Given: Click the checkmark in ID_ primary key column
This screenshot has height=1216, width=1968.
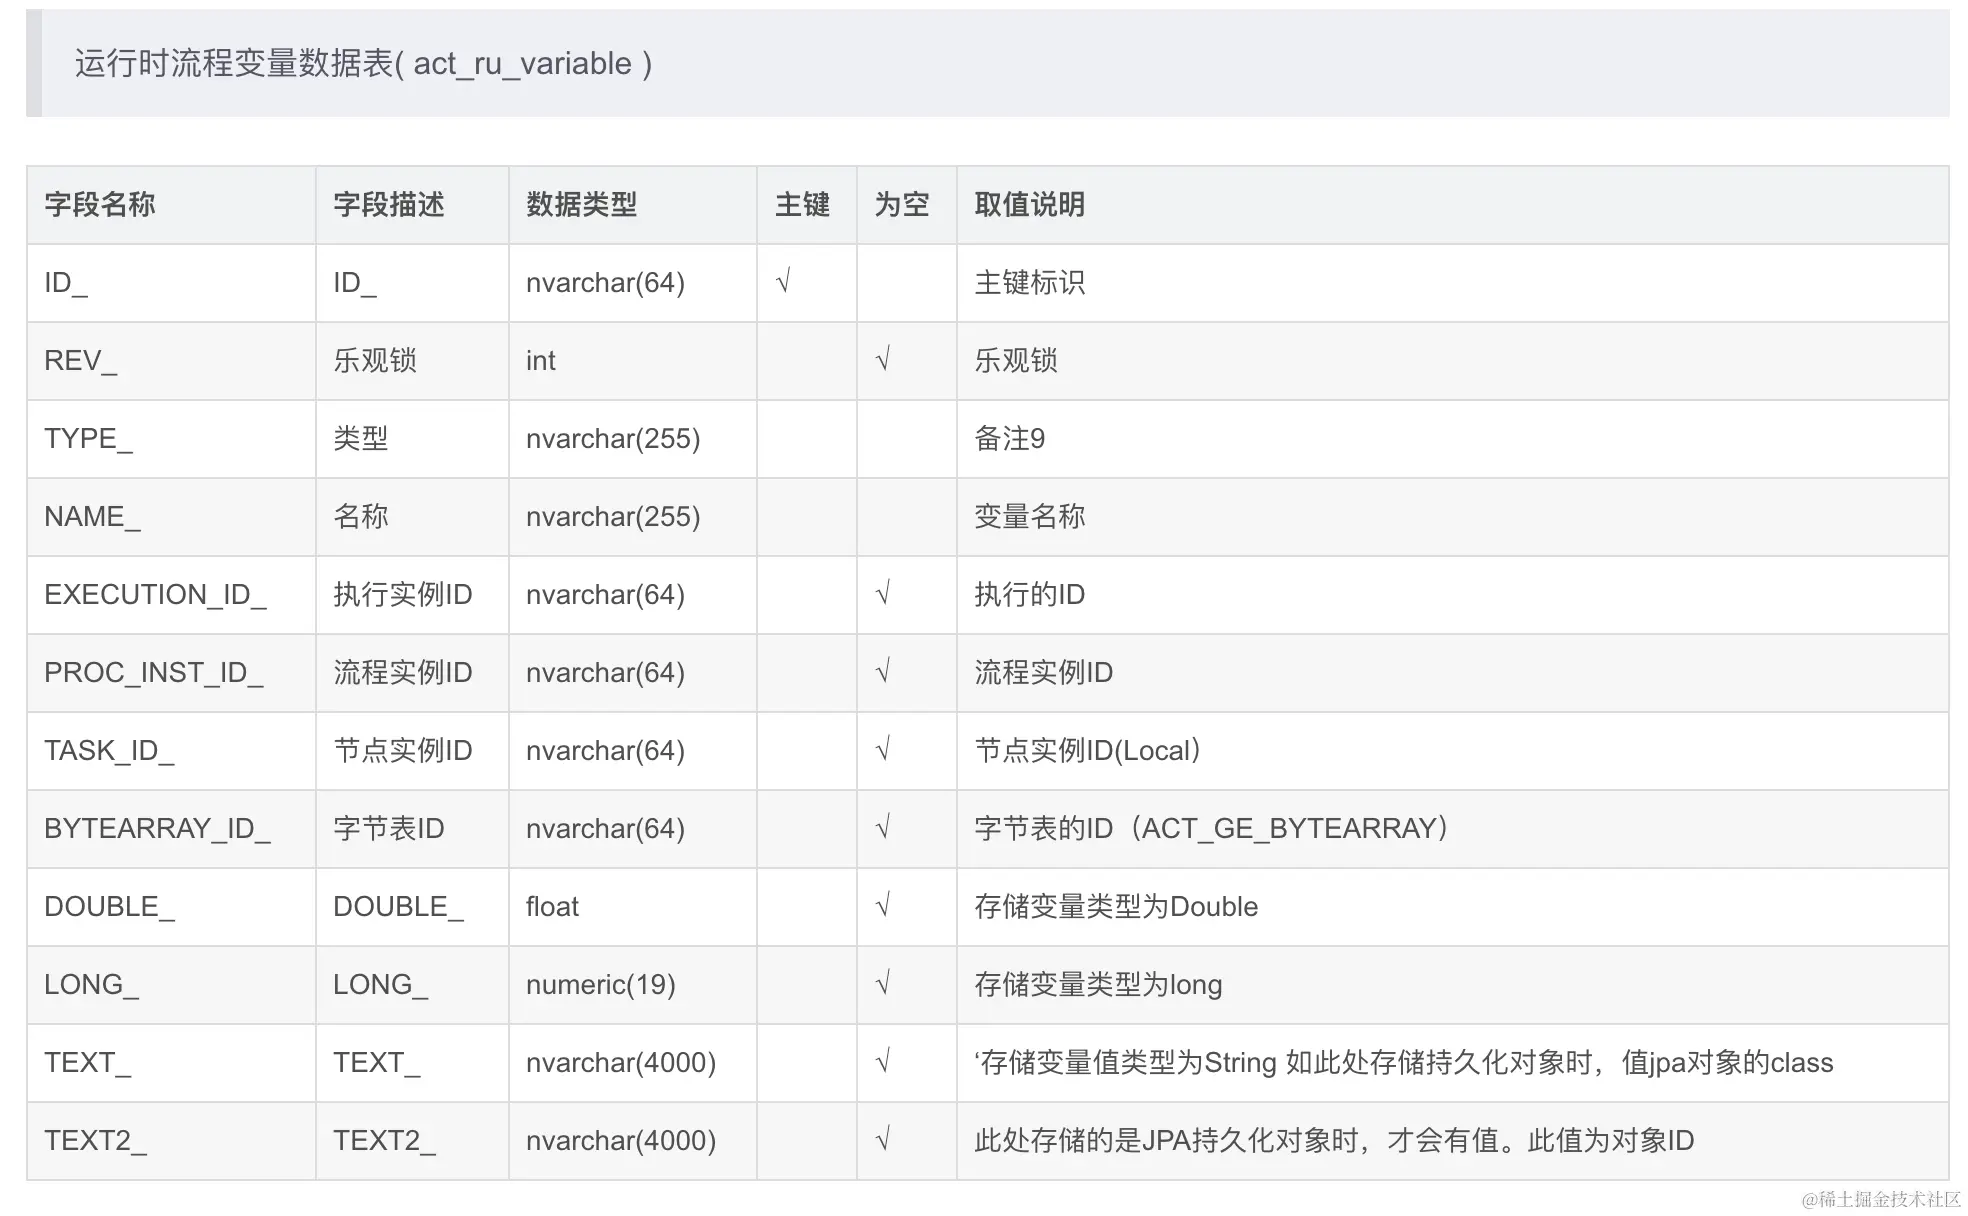Looking at the screenshot, I should [783, 283].
